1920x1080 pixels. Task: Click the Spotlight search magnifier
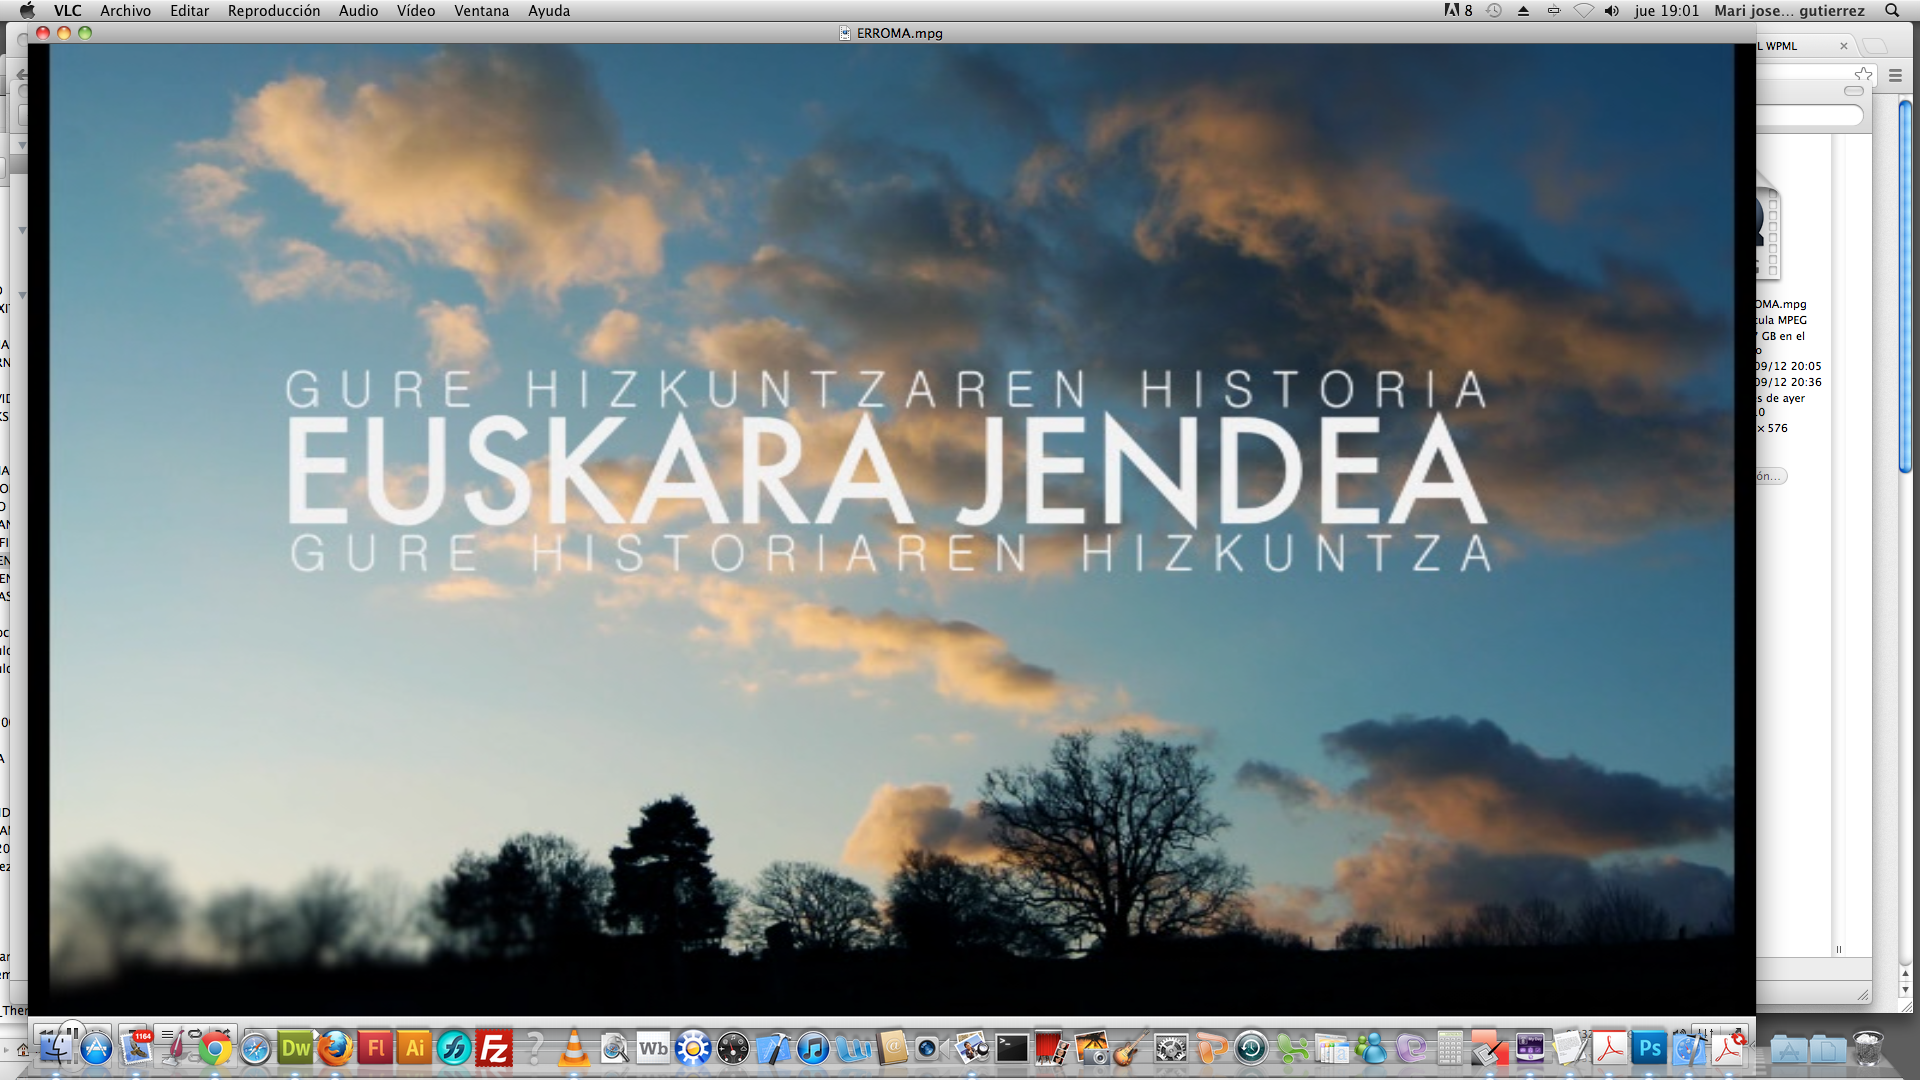click(x=1892, y=11)
